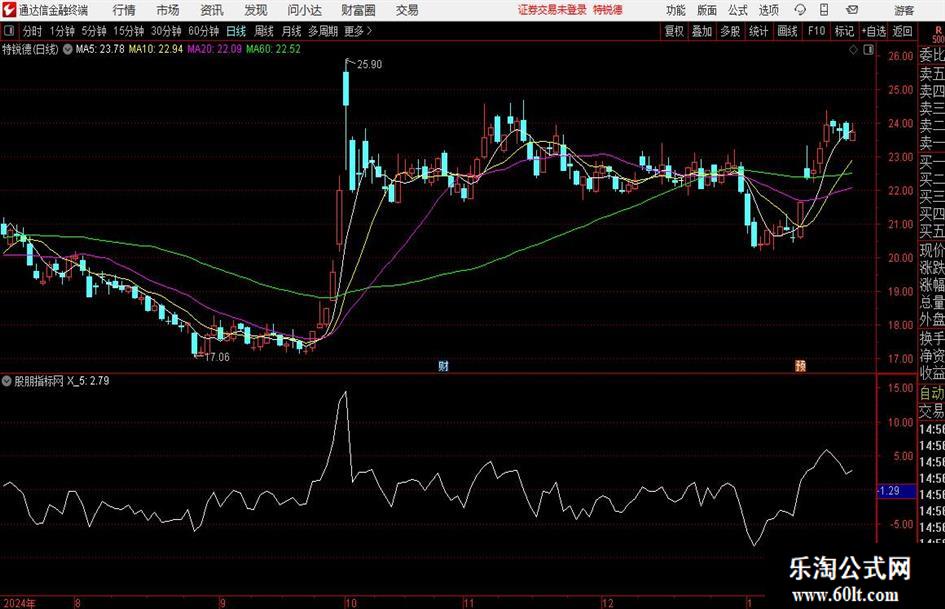
Task: Switch to the 60分钟 period tab
Action: [x=204, y=31]
